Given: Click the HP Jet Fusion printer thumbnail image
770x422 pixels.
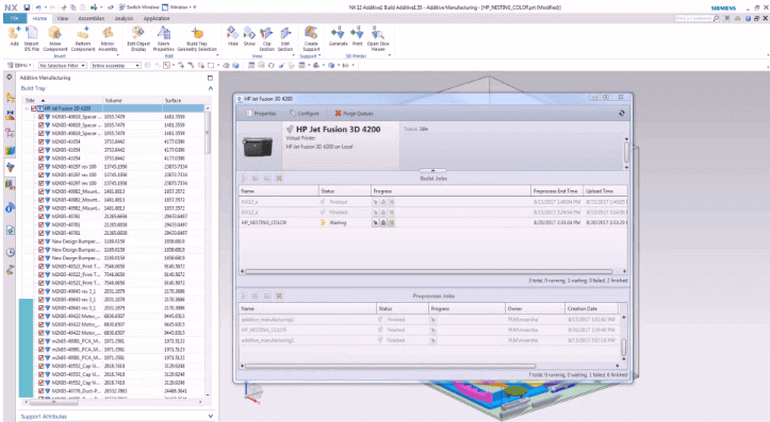Looking at the screenshot, I should pyautogui.click(x=257, y=146).
